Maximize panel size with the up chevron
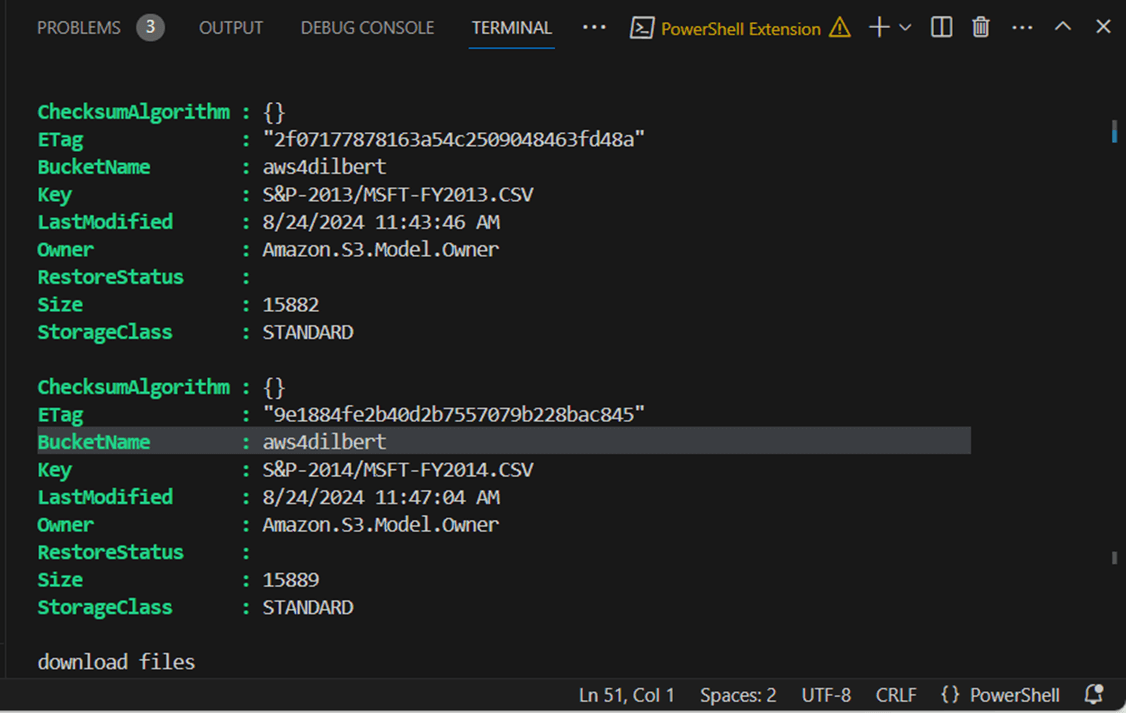 (x=1063, y=28)
